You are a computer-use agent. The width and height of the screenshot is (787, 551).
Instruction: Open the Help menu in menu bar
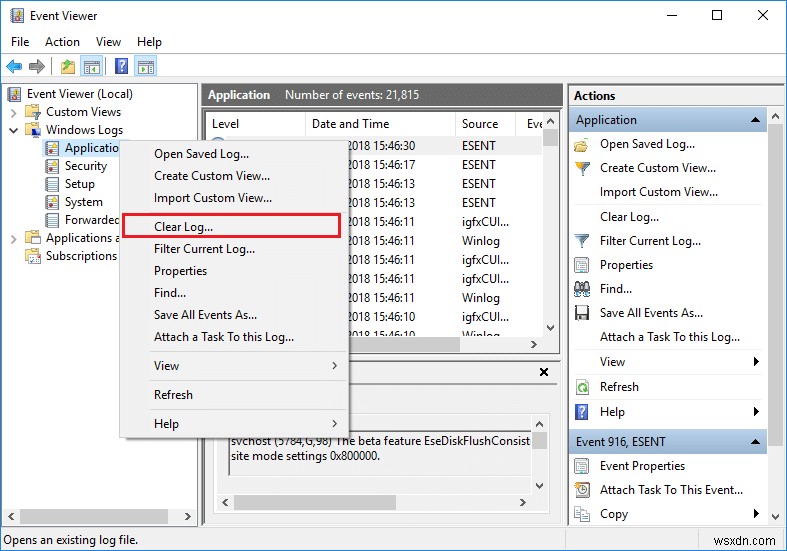pos(149,42)
